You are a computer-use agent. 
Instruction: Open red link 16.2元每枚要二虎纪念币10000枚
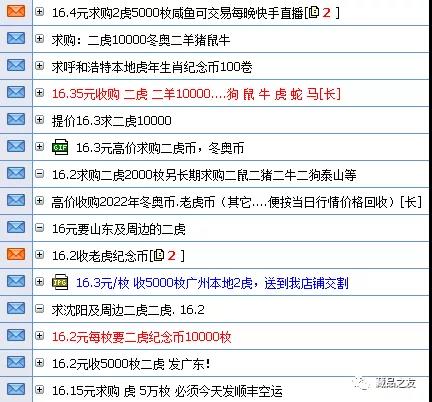coord(141,337)
